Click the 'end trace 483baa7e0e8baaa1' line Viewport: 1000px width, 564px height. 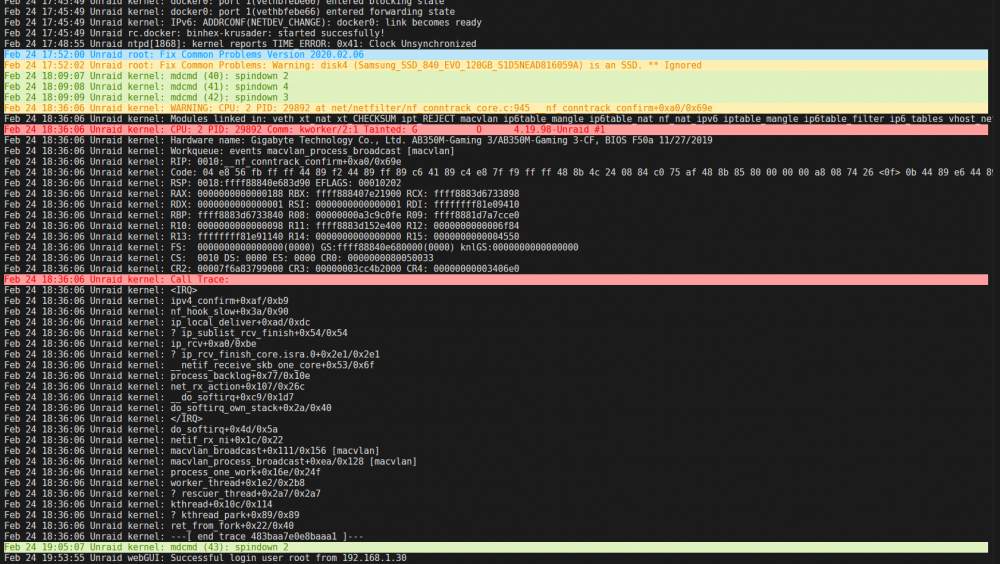[184, 537]
